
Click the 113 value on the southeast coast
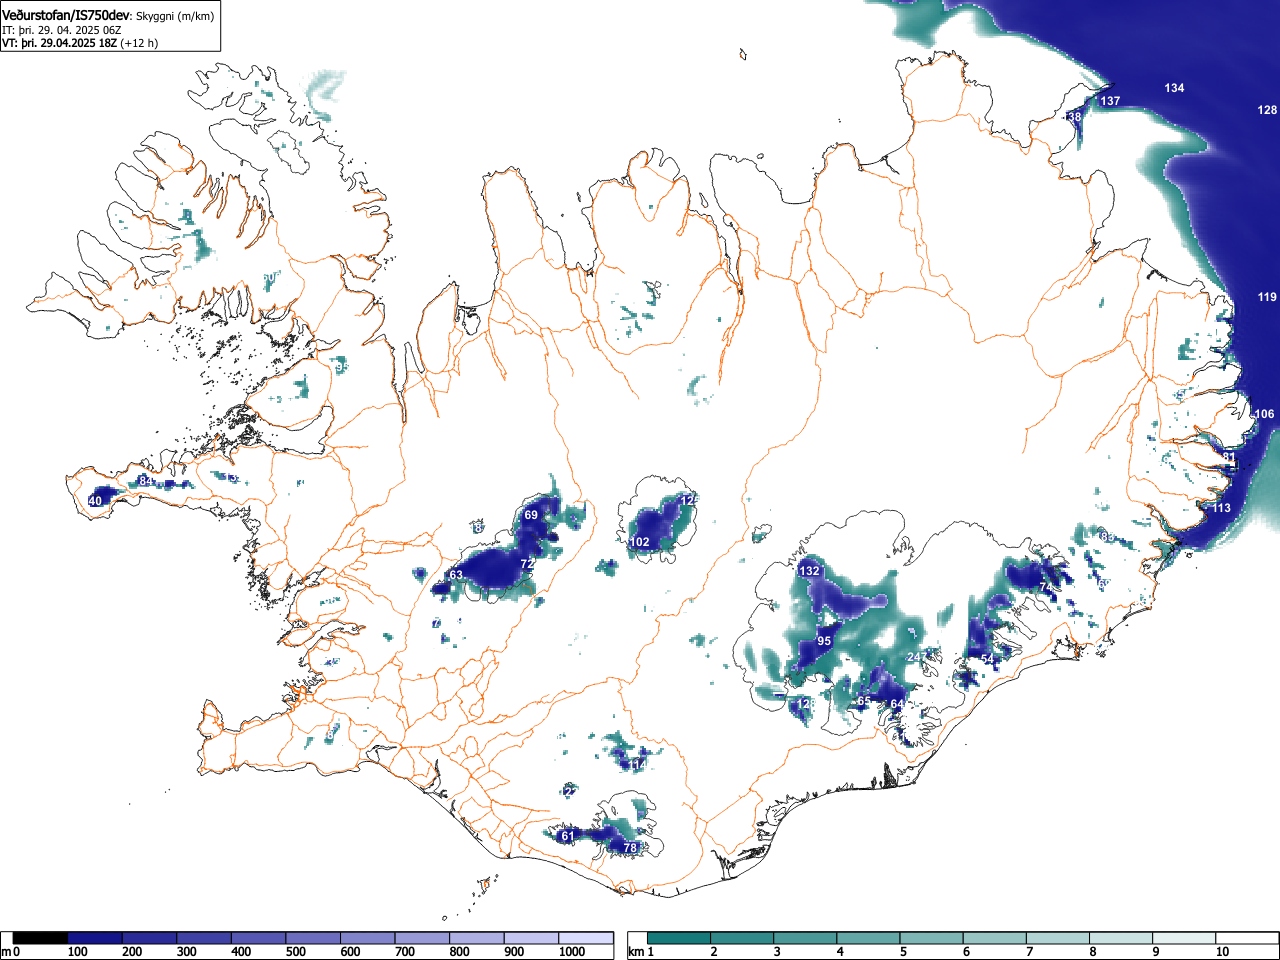pos(1221,508)
